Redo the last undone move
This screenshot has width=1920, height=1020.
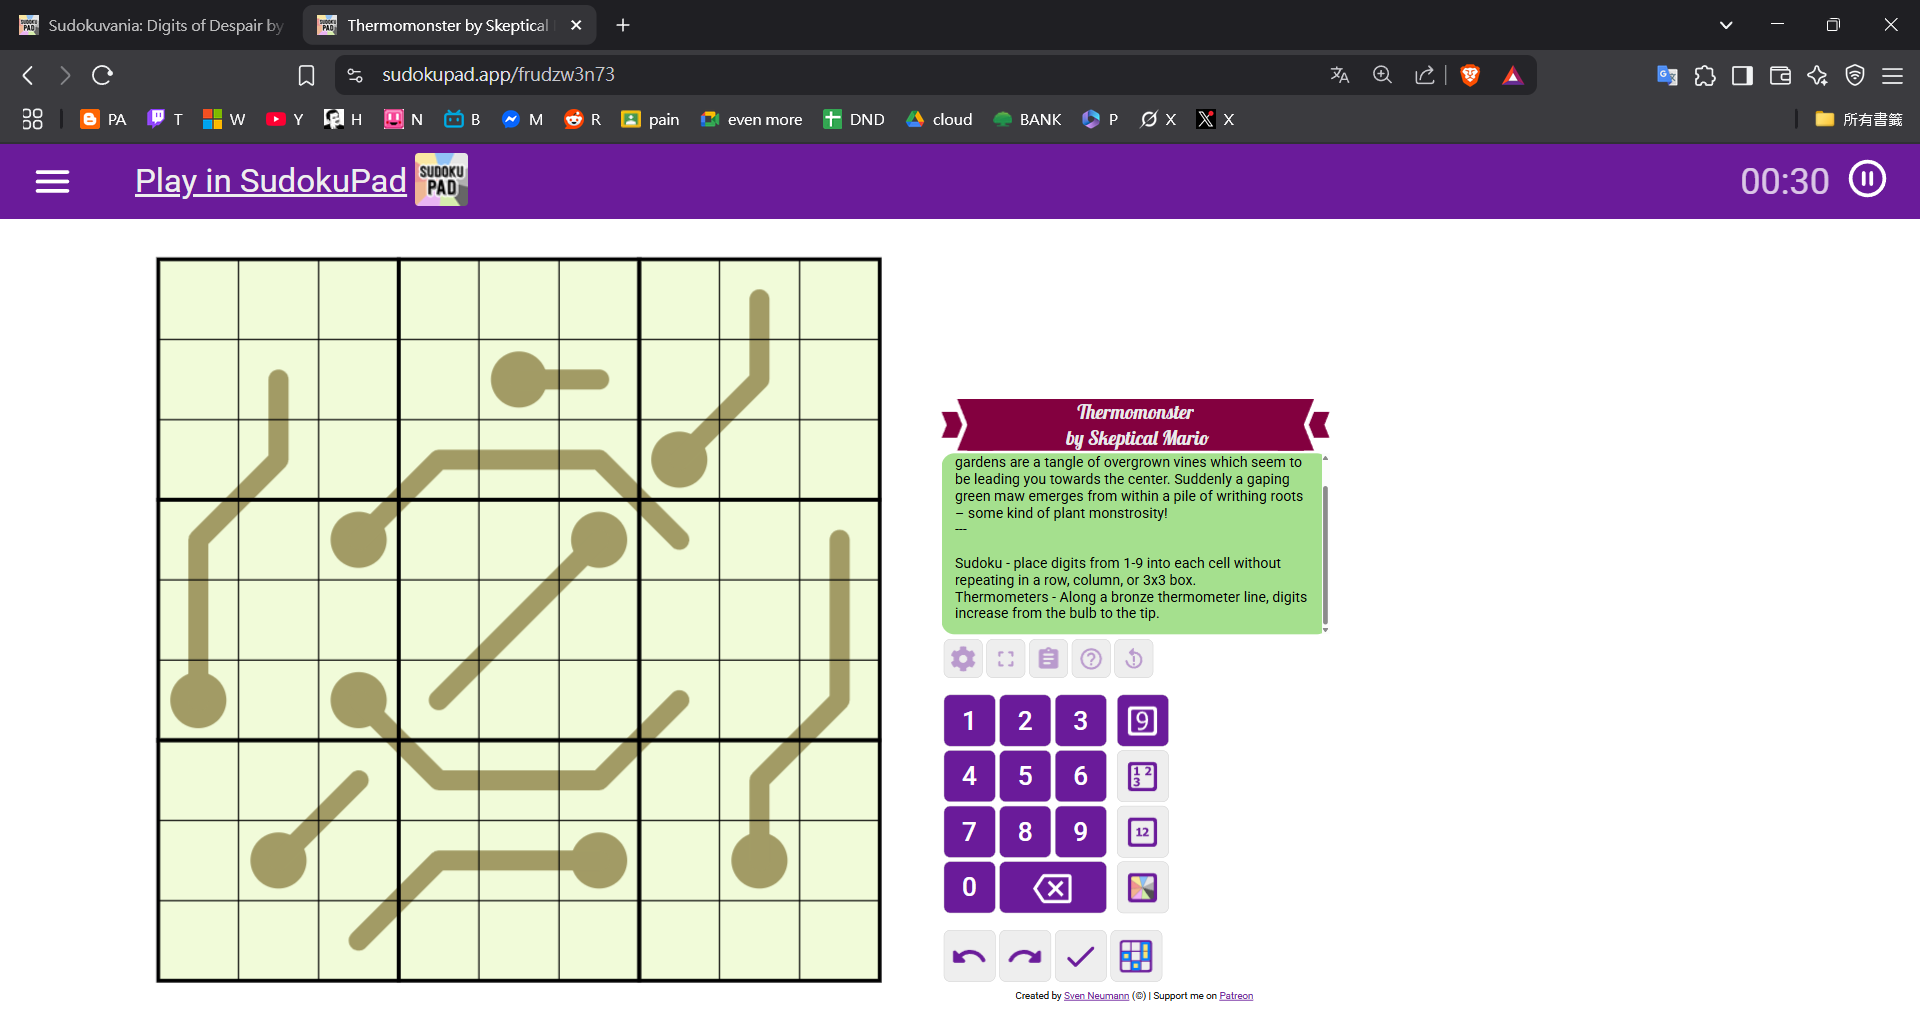click(x=1025, y=957)
